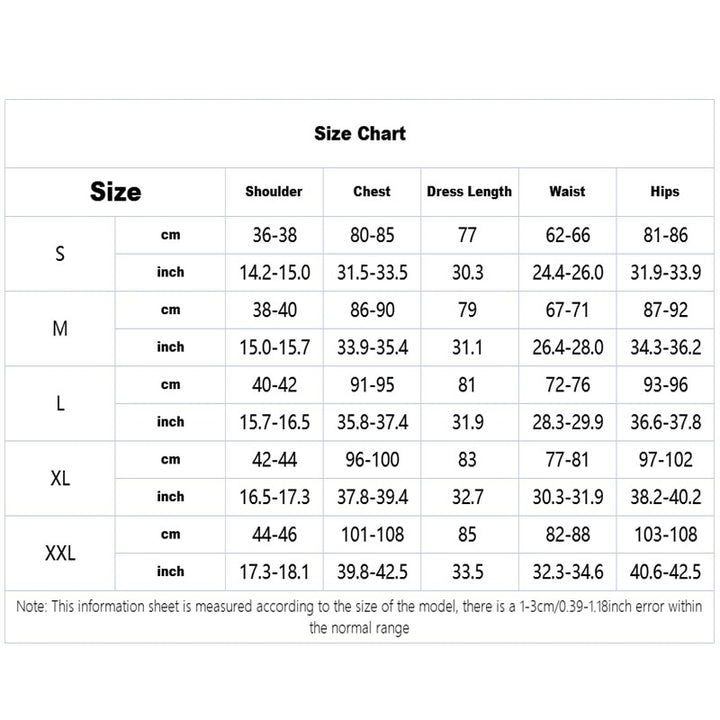This screenshot has height=720, width=720.
Task: Select the 77-81 waist cell
Action: [x=567, y=460]
